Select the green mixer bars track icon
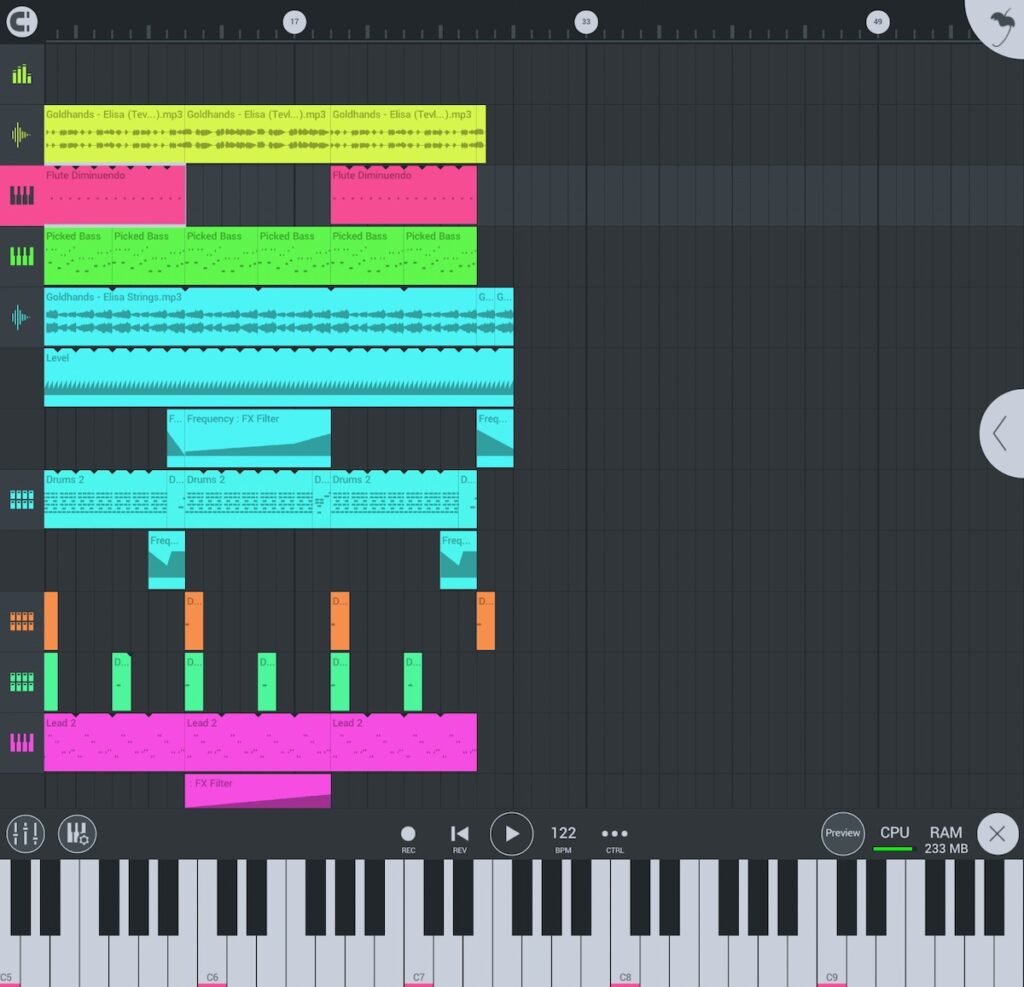Image resolution: width=1024 pixels, height=987 pixels. 21,74
